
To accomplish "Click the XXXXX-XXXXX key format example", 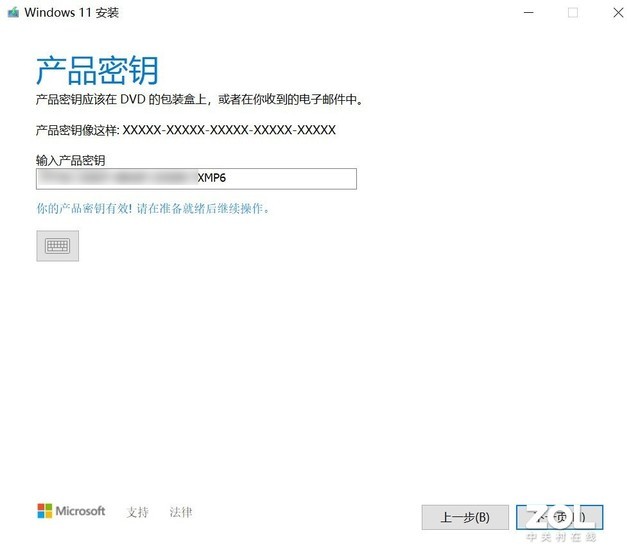I will (x=229, y=130).
